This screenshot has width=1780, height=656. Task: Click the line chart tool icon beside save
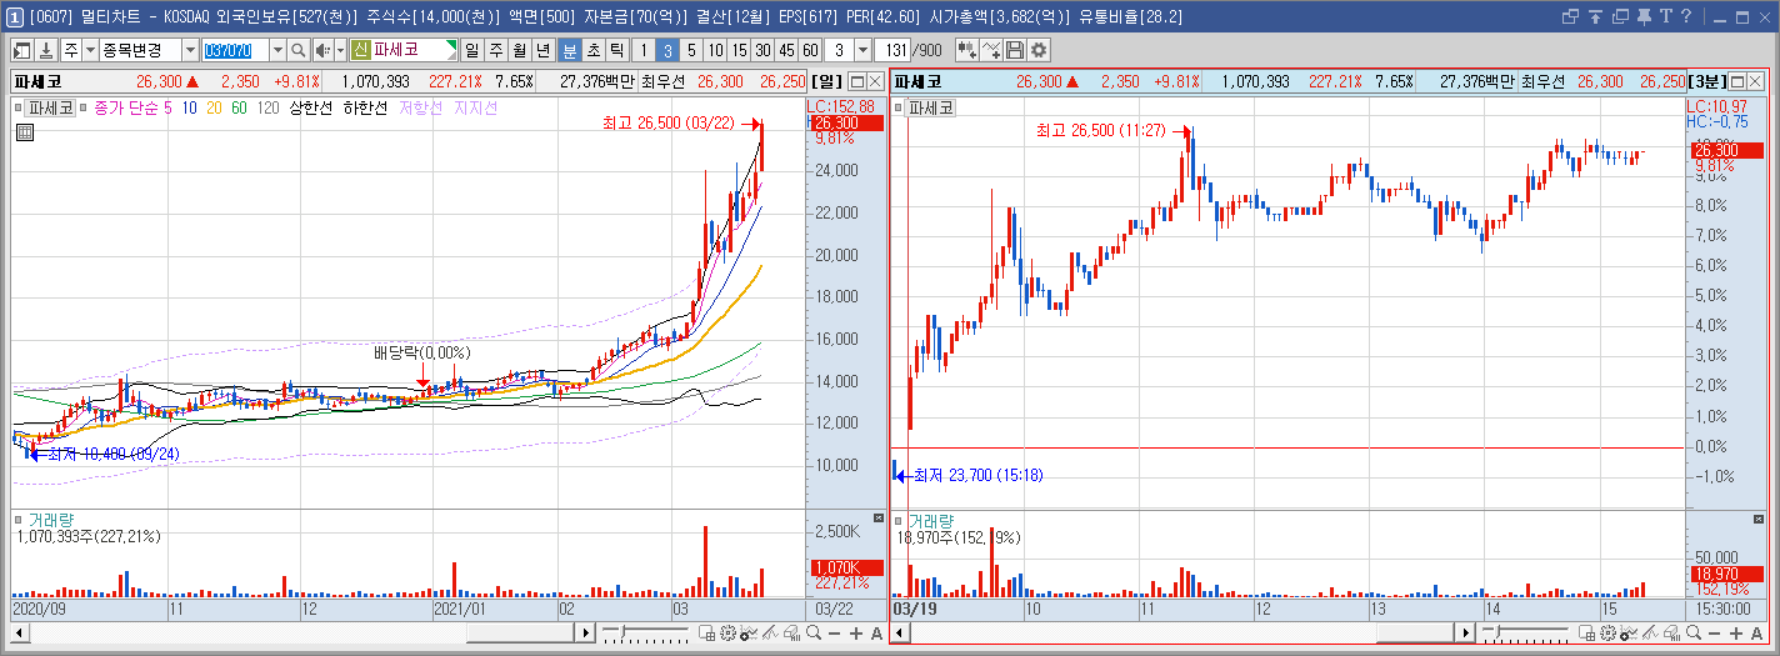[x=991, y=50]
